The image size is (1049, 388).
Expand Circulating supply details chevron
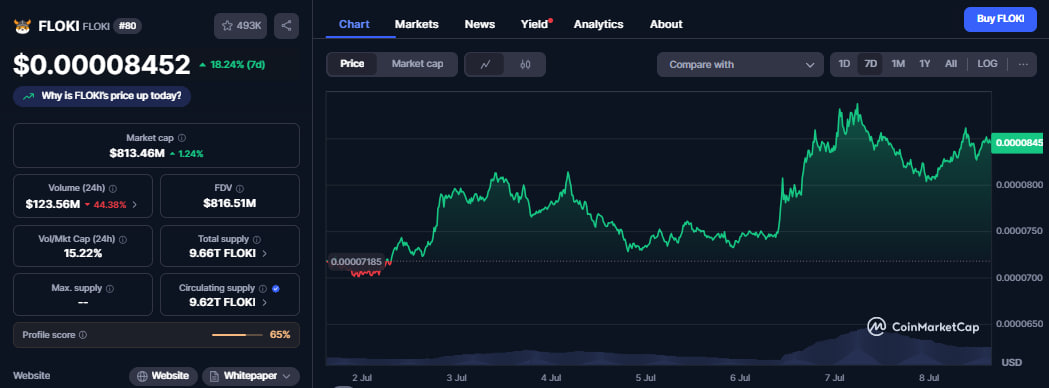[264, 302]
